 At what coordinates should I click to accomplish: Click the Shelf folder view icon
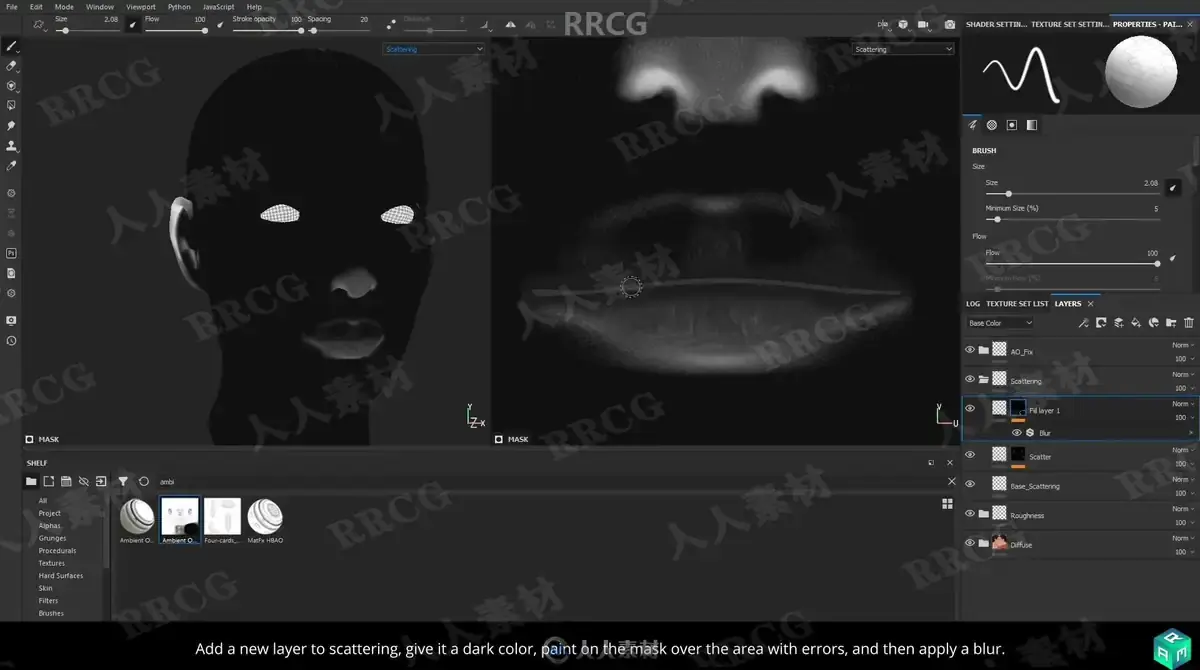(31, 481)
